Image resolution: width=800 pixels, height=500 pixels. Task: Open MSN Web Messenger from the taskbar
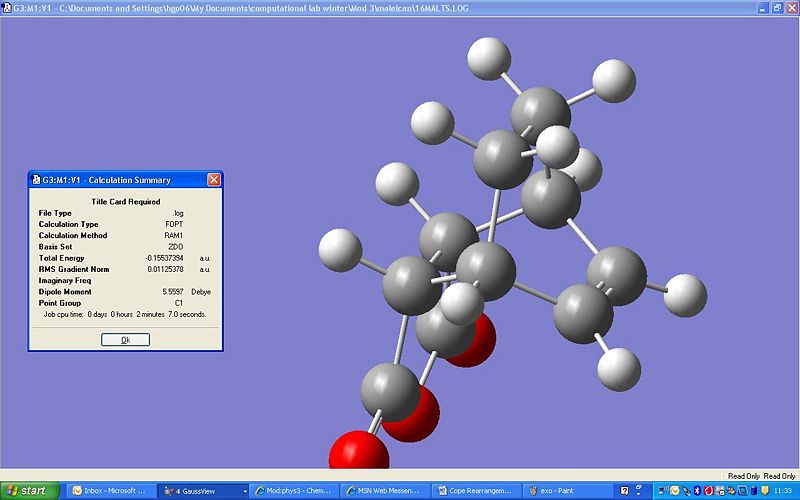(384, 491)
